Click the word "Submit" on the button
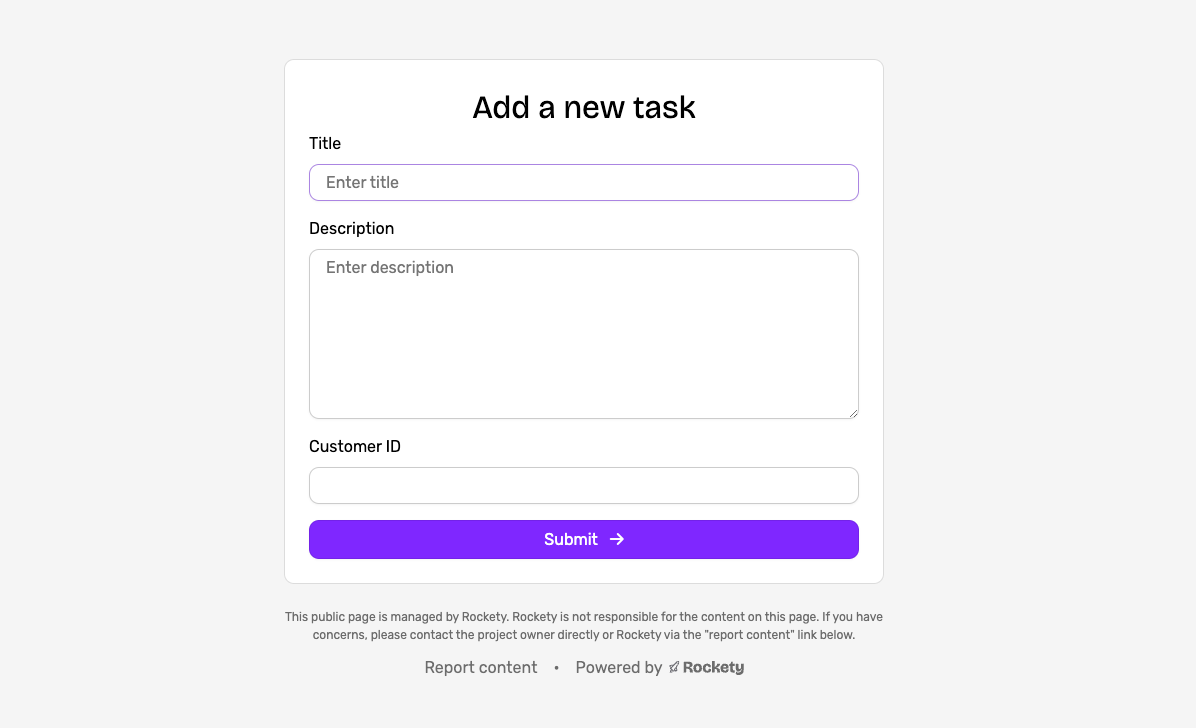 pyautogui.click(x=570, y=539)
